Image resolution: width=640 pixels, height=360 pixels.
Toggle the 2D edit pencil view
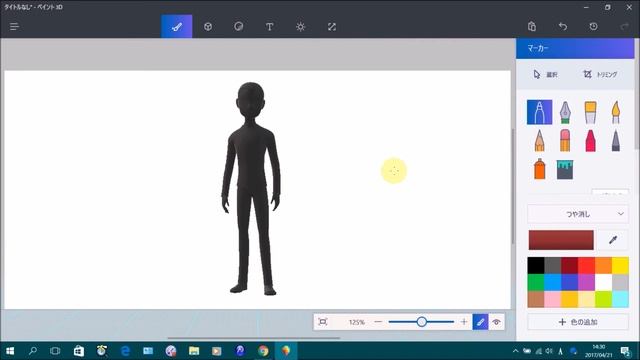(480, 322)
